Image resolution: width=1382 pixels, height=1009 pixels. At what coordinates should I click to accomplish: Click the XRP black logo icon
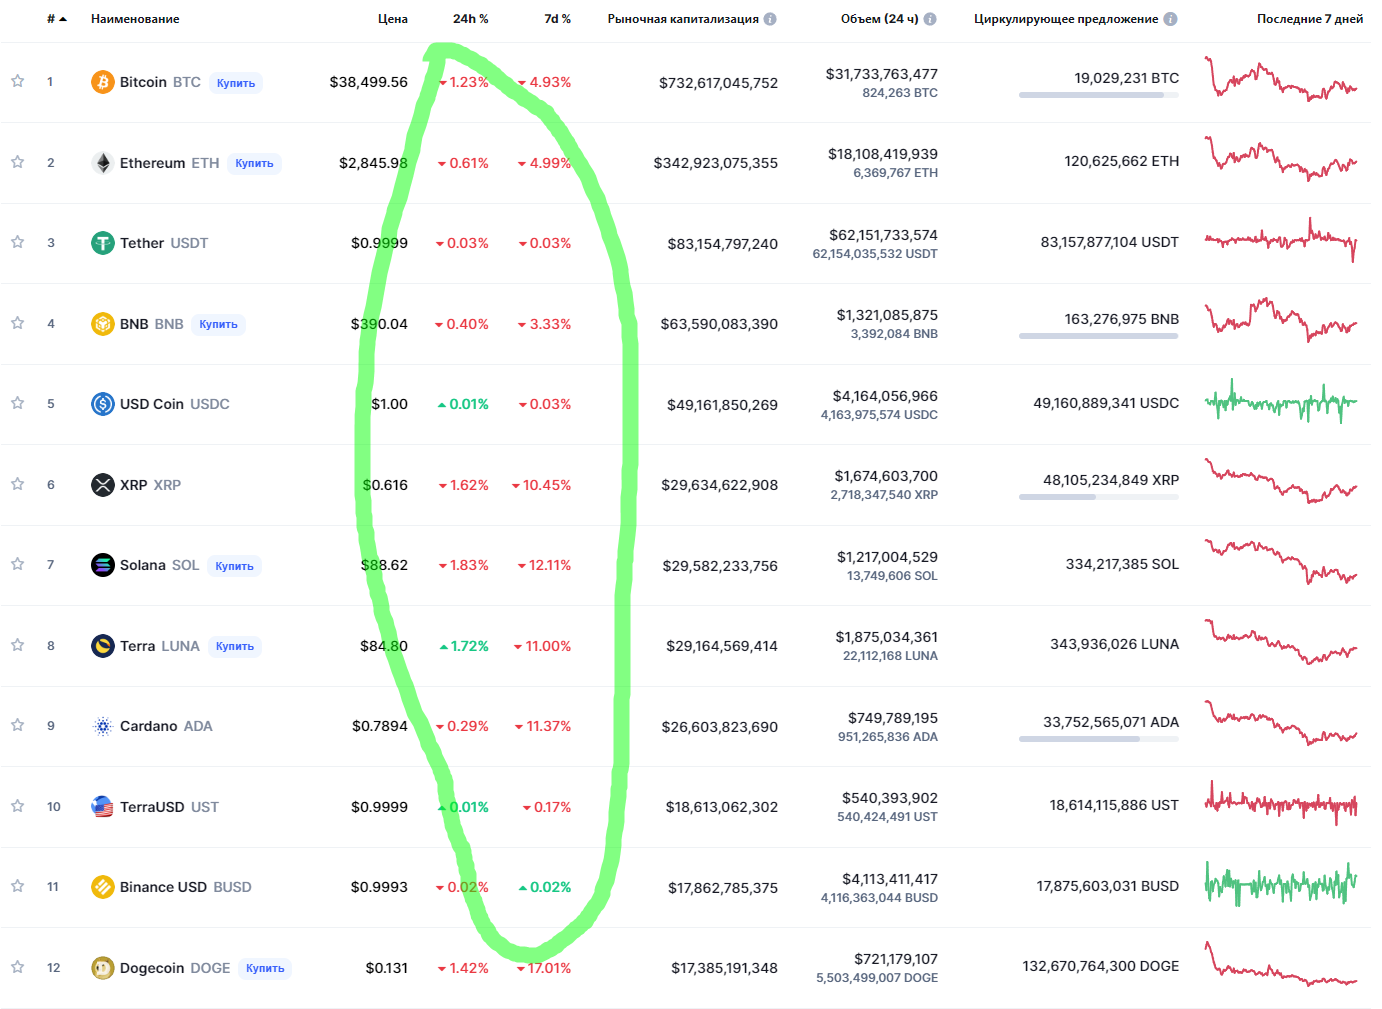[x=103, y=485]
